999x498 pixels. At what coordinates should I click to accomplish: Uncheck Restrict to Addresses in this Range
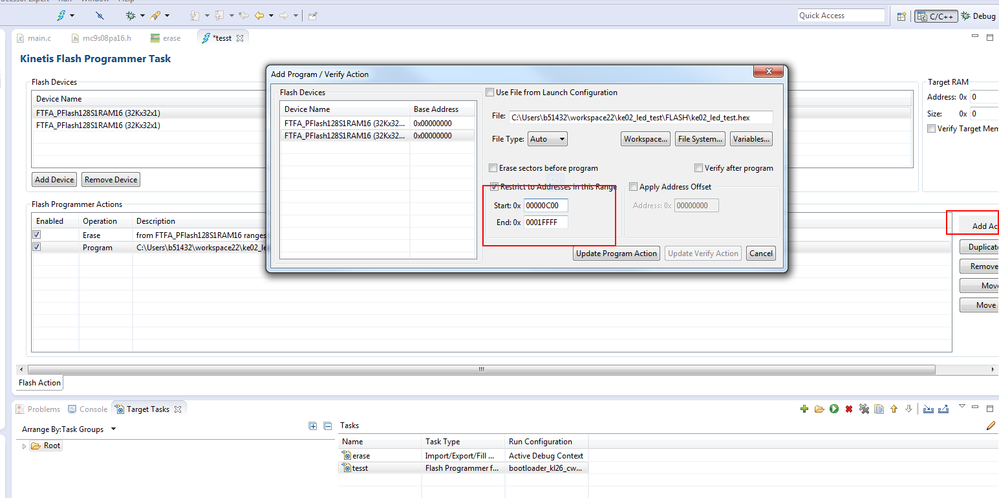tap(494, 187)
